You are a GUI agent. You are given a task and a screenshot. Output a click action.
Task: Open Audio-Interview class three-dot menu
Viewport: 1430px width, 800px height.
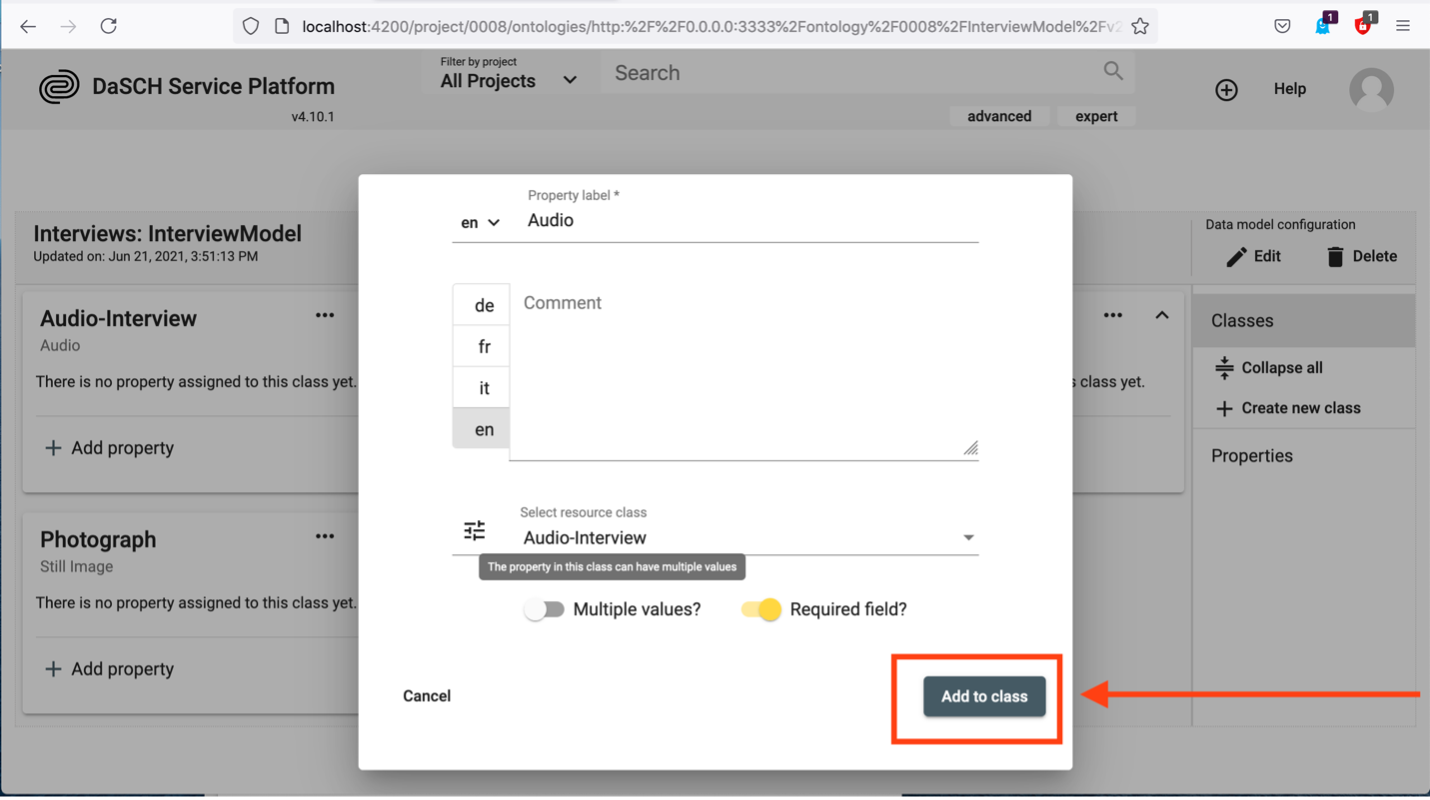point(325,316)
